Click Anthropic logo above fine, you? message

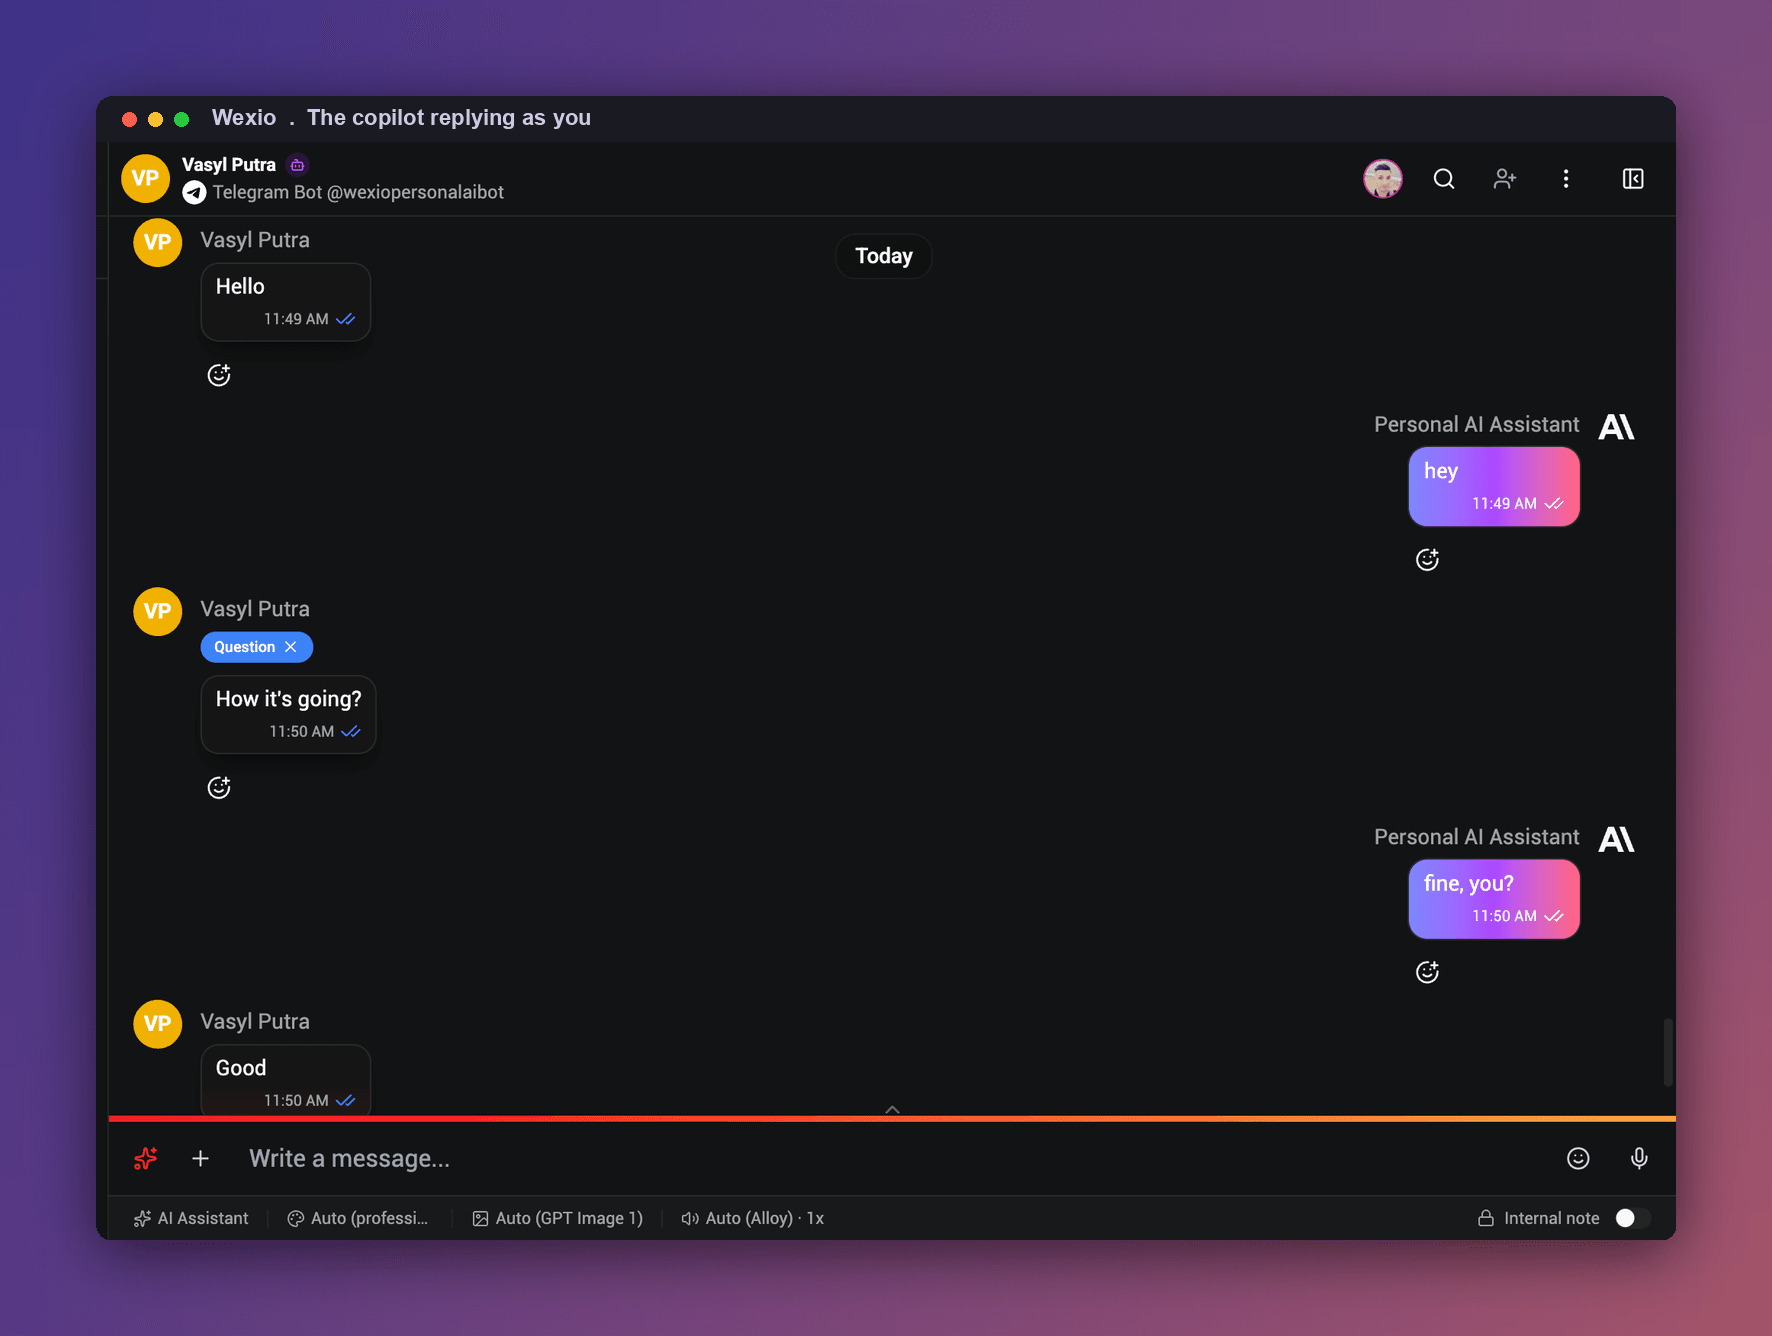pyautogui.click(x=1616, y=839)
